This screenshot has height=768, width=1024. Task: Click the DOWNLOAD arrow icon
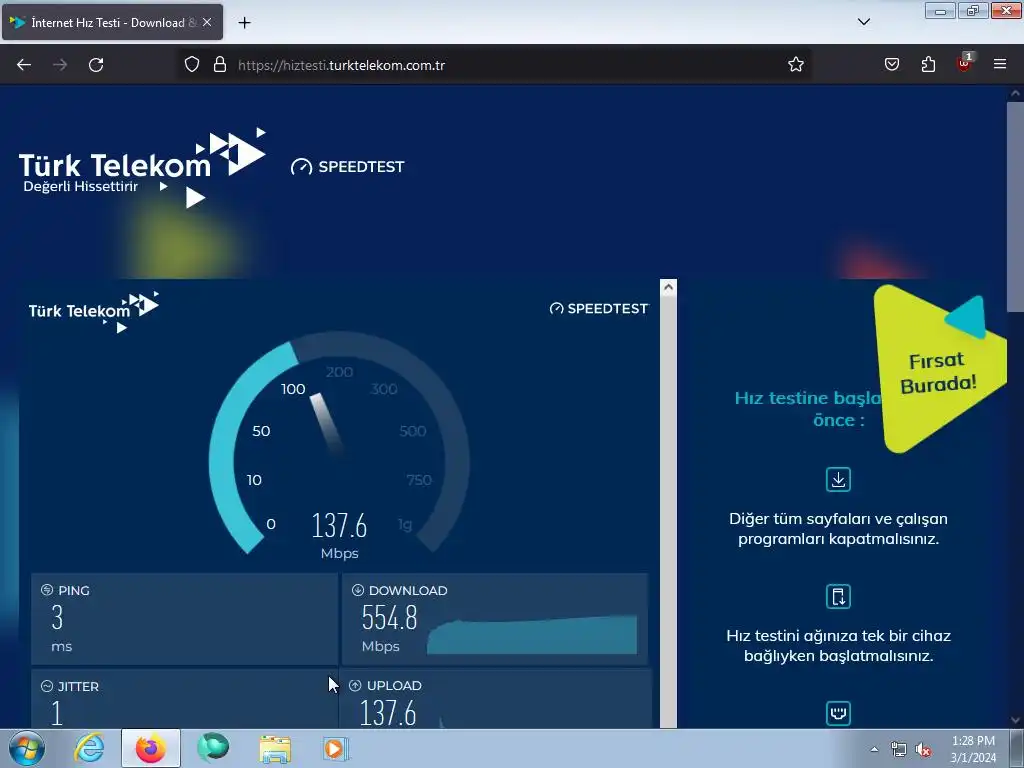[358, 590]
